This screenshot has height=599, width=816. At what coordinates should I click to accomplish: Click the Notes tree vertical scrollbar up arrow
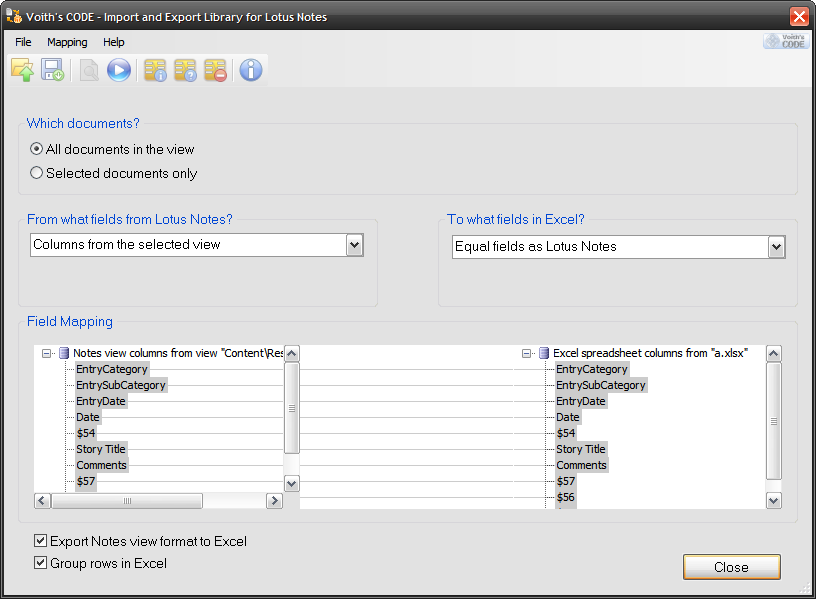(x=292, y=354)
